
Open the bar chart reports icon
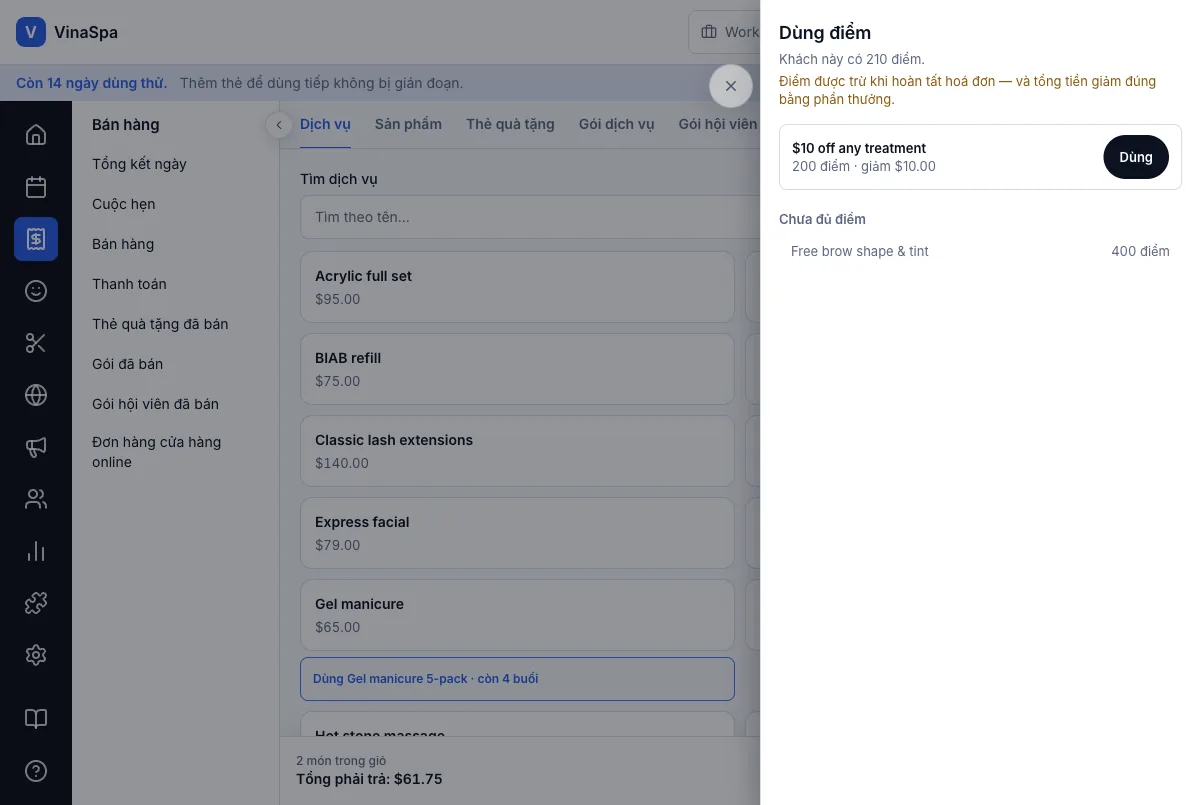pyautogui.click(x=36, y=551)
